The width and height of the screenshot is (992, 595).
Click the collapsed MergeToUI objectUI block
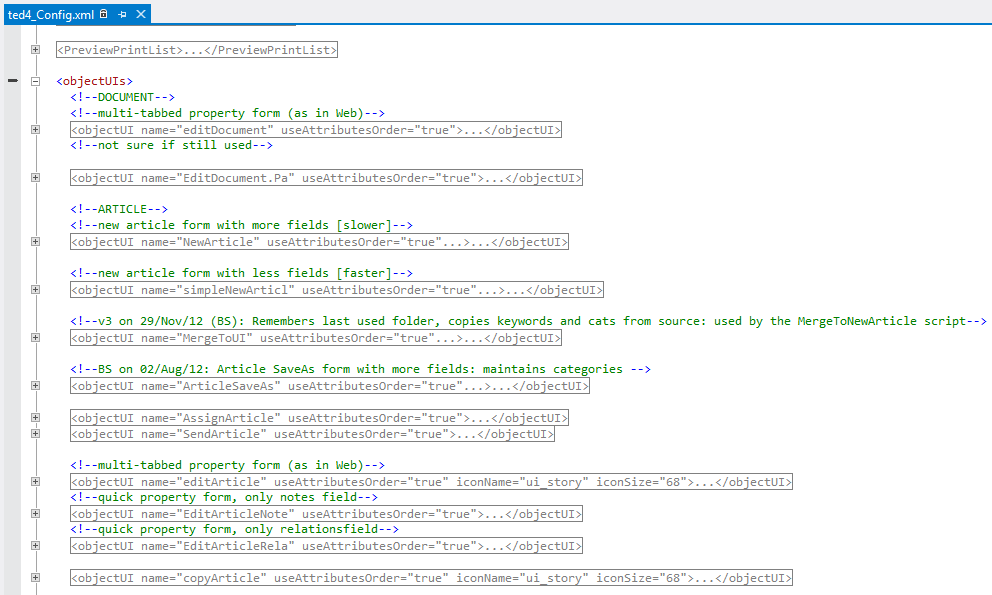(x=316, y=338)
